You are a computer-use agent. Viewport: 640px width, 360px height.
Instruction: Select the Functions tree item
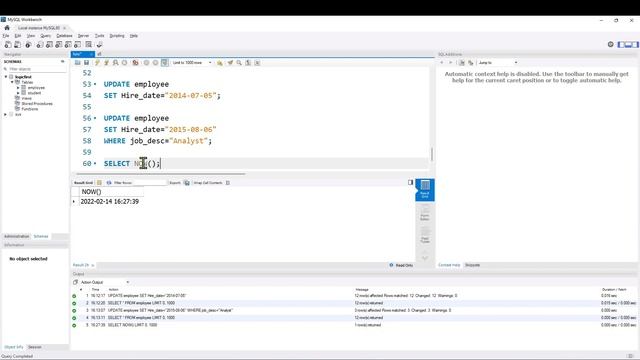(29, 109)
